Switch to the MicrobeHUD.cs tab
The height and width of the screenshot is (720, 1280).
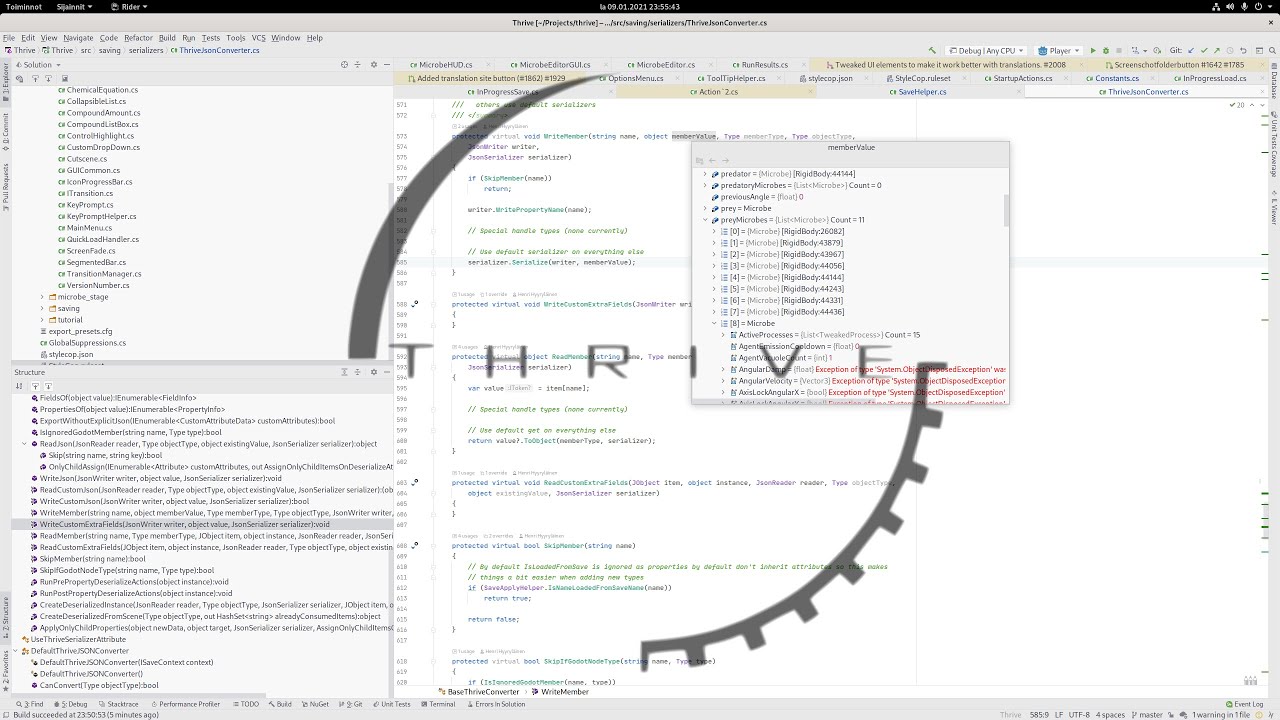click(x=445, y=65)
